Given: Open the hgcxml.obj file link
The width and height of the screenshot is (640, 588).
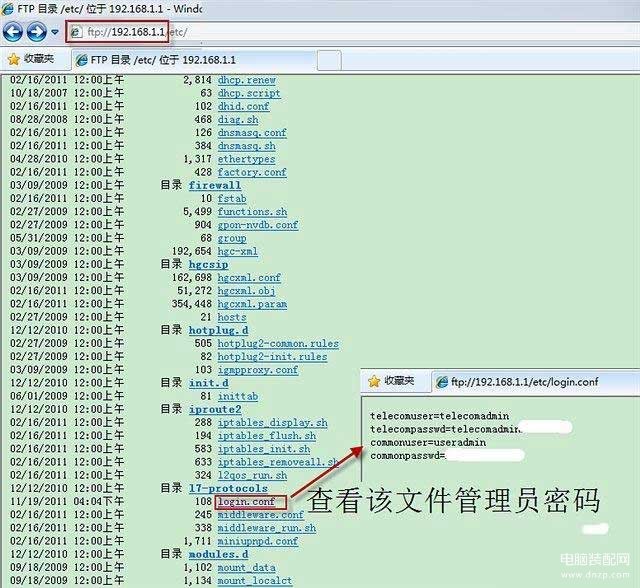Looking at the screenshot, I should pos(246,291).
